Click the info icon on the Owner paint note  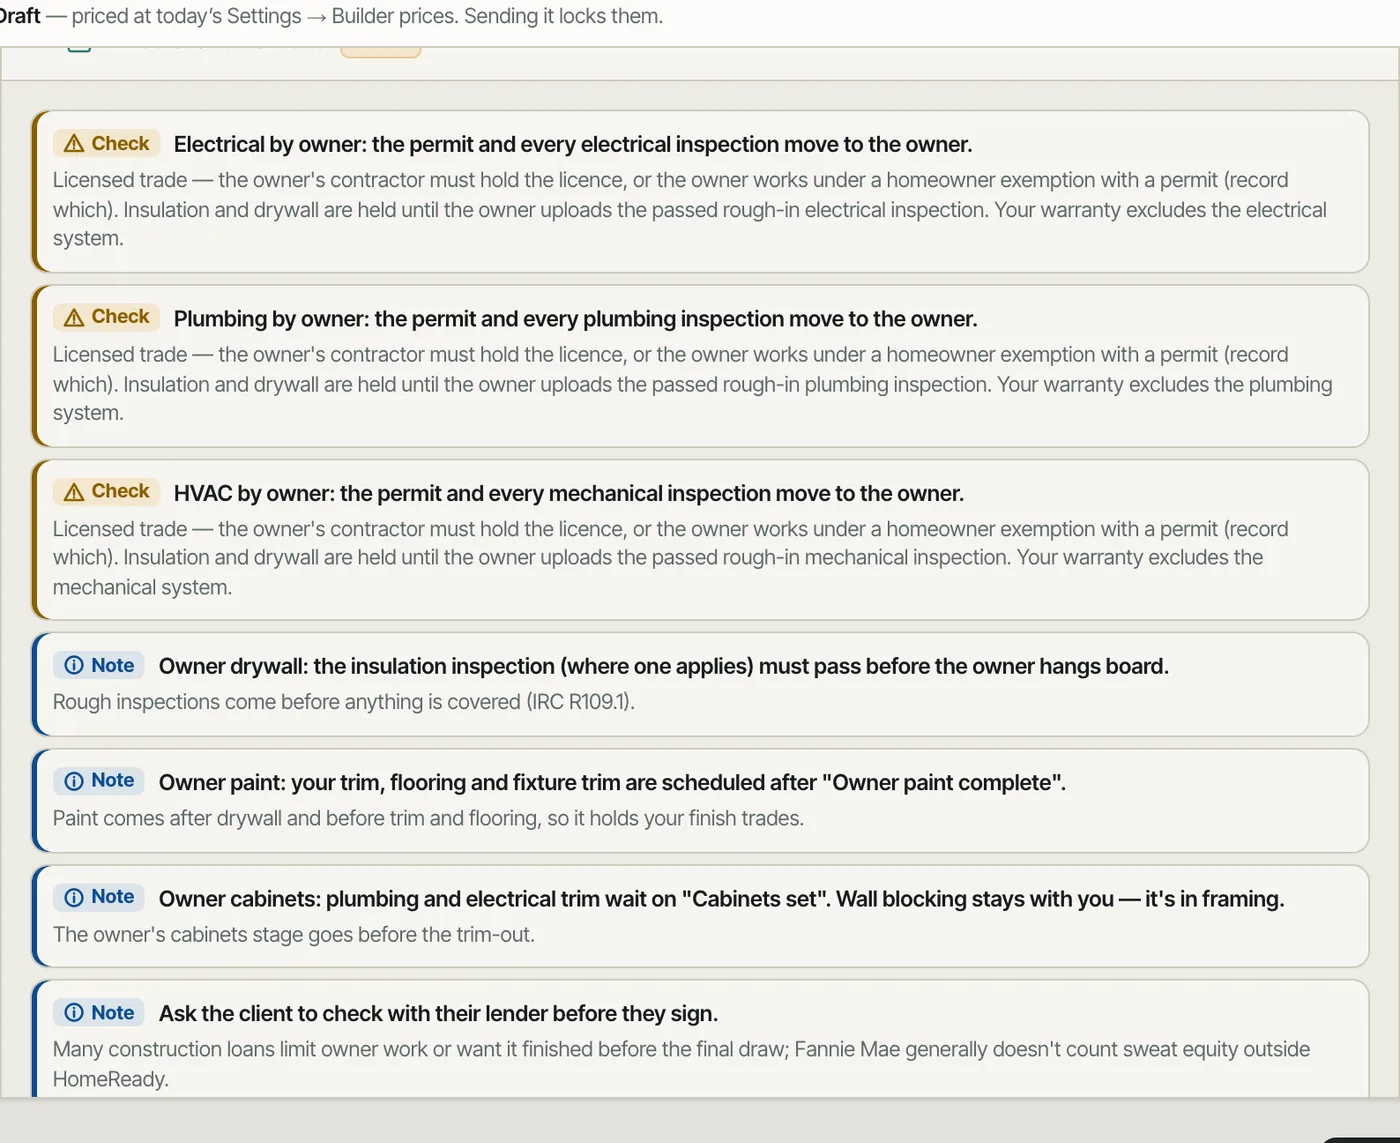pos(74,781)
